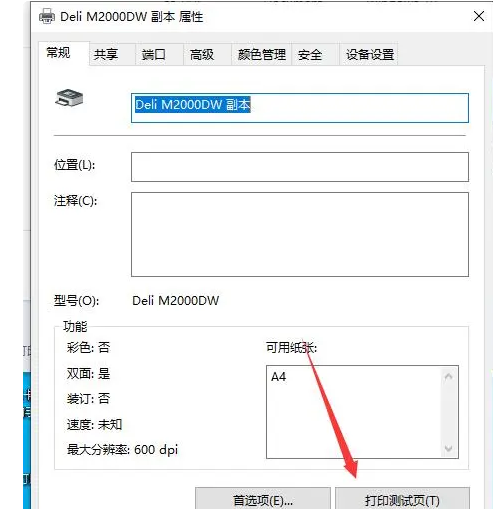Click the paper list scroll down arrow

click(x=449, y=448)
